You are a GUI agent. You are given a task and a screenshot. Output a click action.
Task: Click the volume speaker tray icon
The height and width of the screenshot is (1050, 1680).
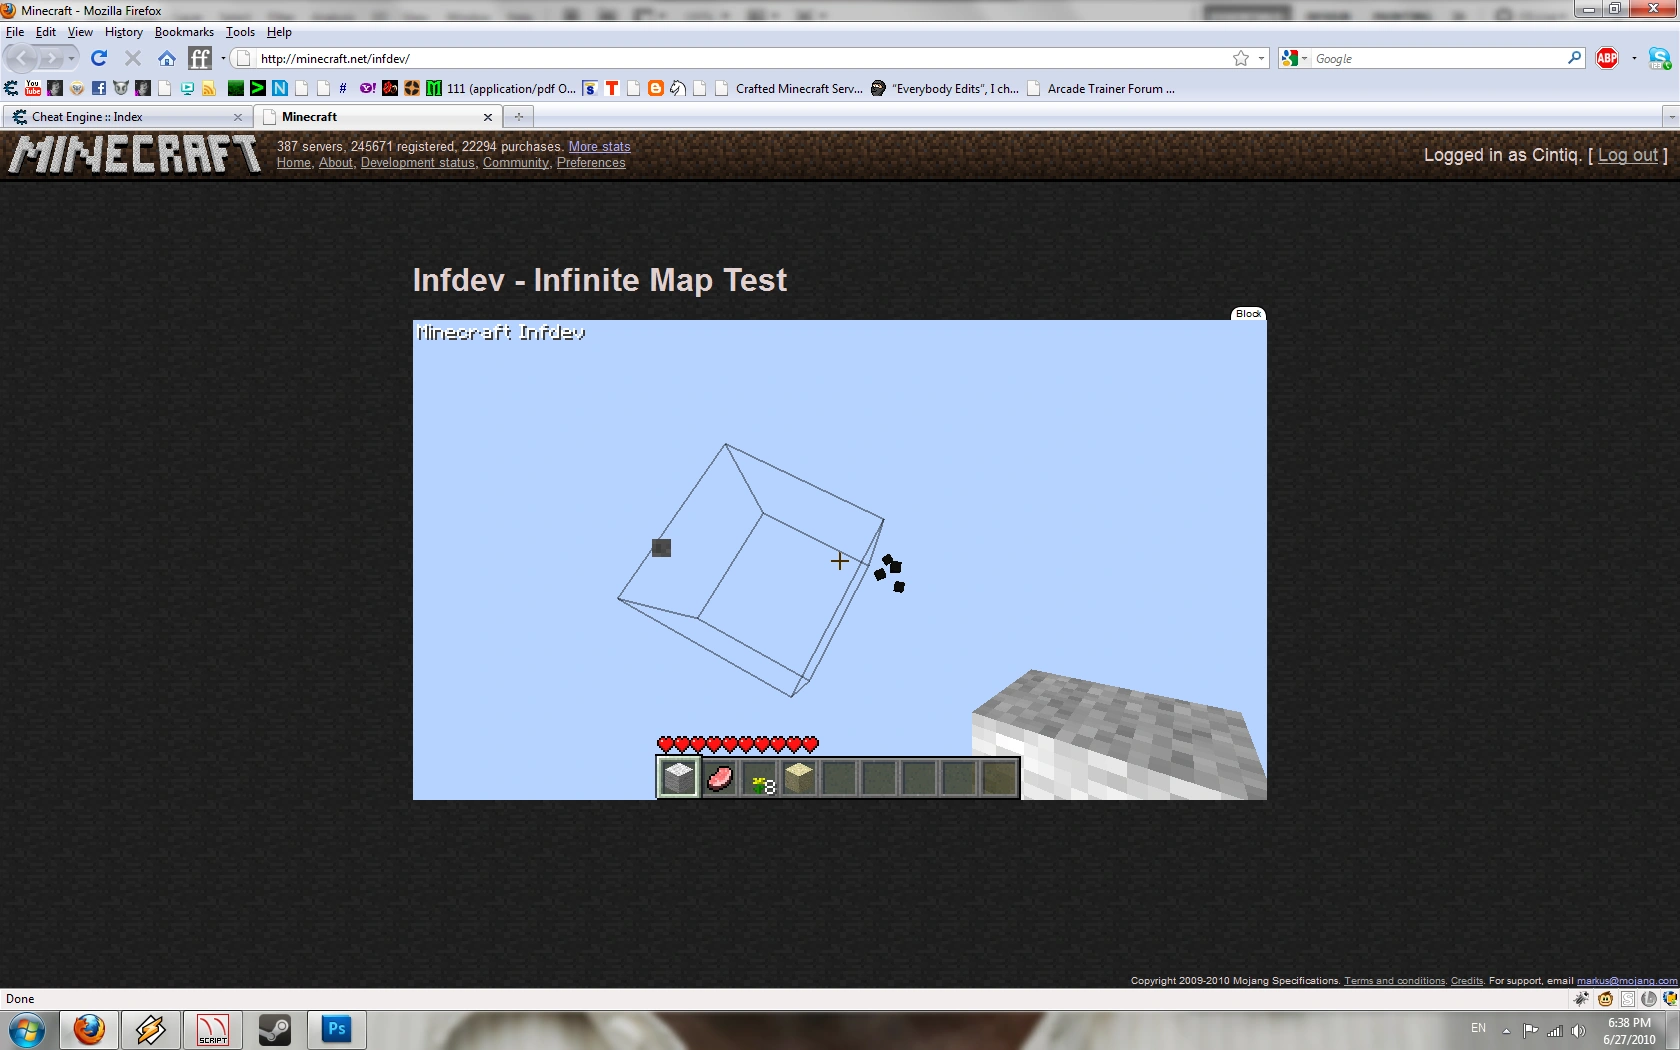pos(1578,1030)
